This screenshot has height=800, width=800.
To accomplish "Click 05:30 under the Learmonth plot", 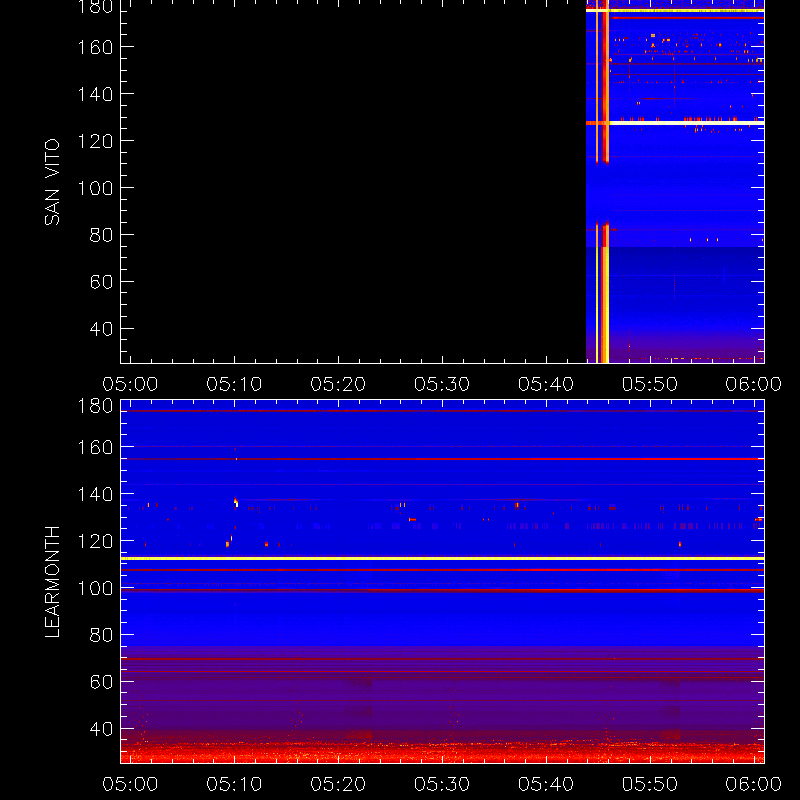I will [442, 784].
